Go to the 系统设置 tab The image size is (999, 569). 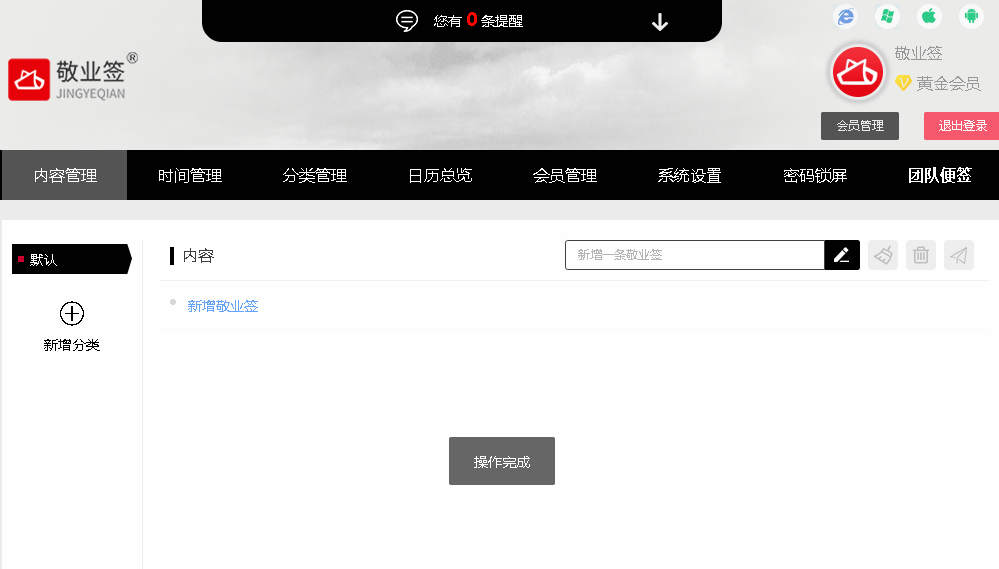click(689, 175)
